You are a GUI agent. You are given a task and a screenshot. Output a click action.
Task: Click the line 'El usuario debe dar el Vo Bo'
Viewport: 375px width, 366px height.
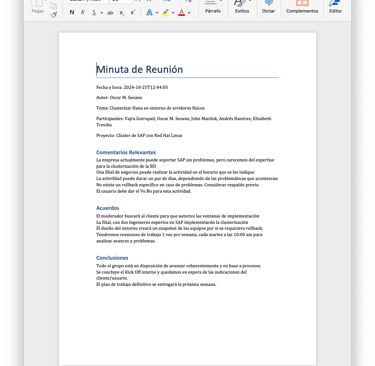[x=144, y=191]
